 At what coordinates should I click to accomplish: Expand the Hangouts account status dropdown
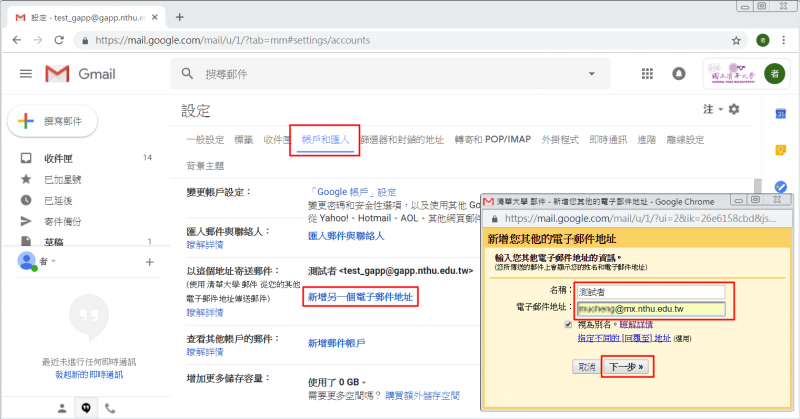click(x=53, y=261)
